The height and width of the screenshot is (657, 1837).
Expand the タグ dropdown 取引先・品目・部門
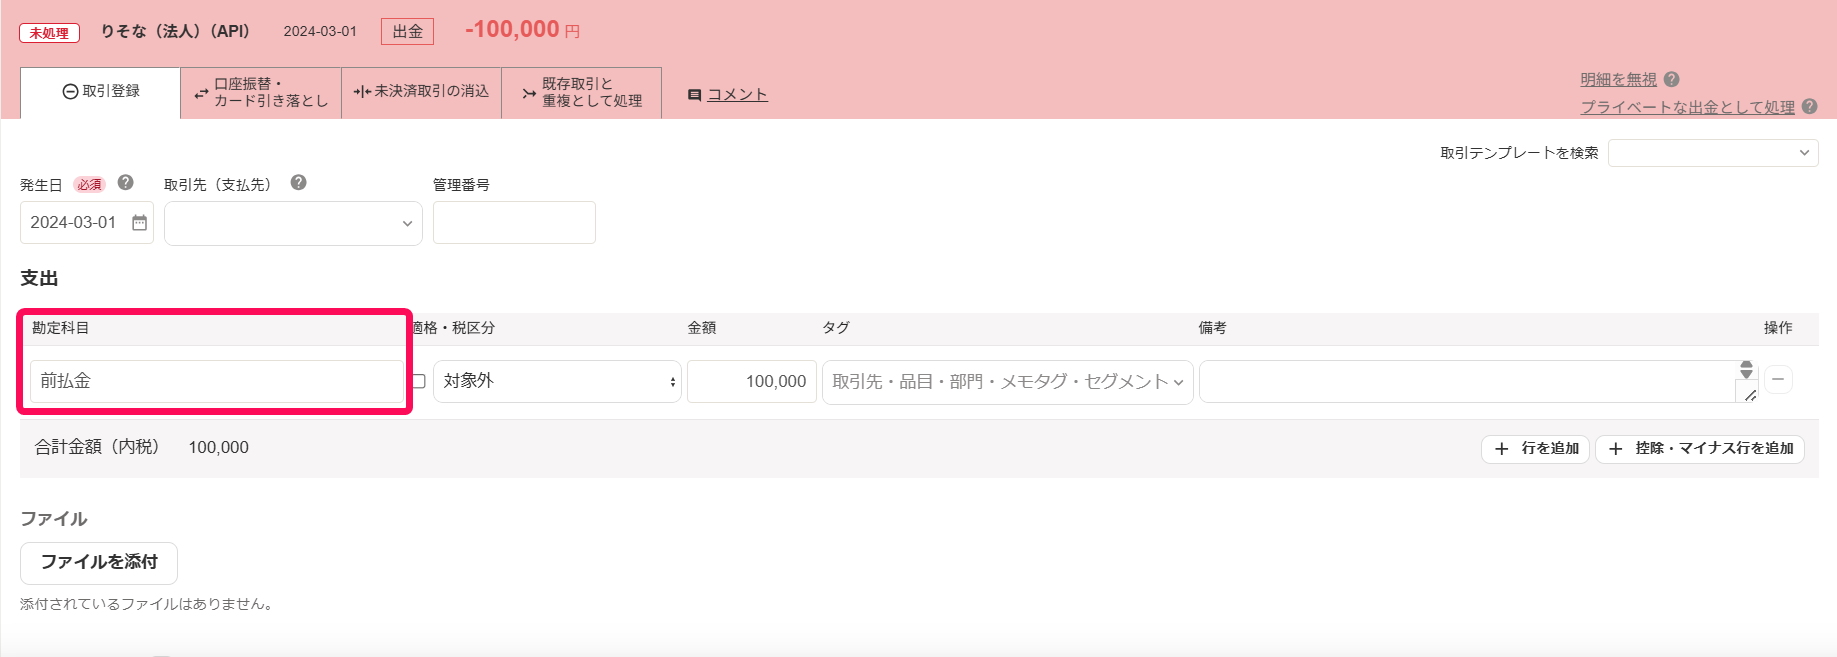(x=1008, y=382)
